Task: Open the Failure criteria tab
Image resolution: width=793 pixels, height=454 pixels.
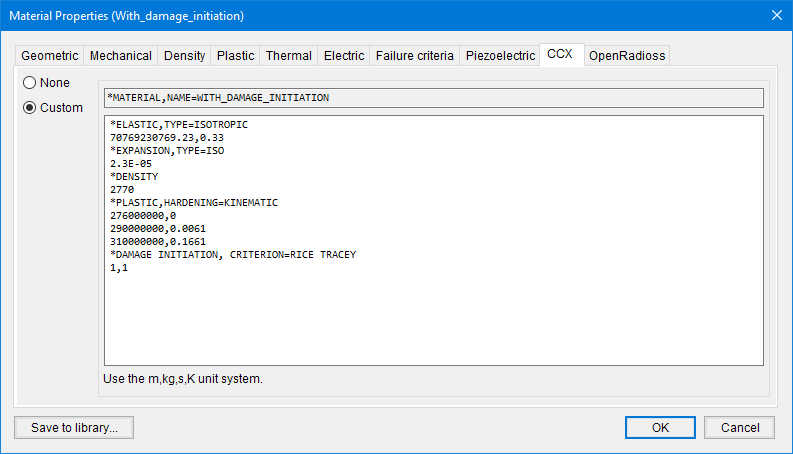Action: click(x=414, y=56)
